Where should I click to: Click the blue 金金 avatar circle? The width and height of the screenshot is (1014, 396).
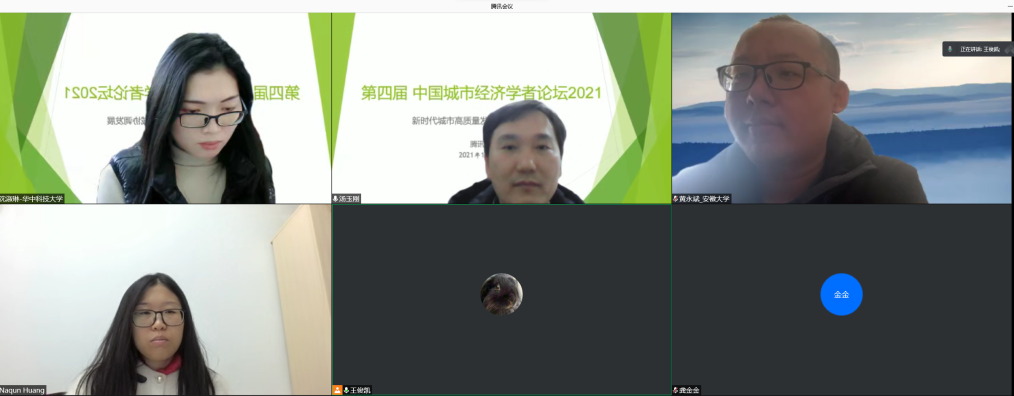click(841, 294)
